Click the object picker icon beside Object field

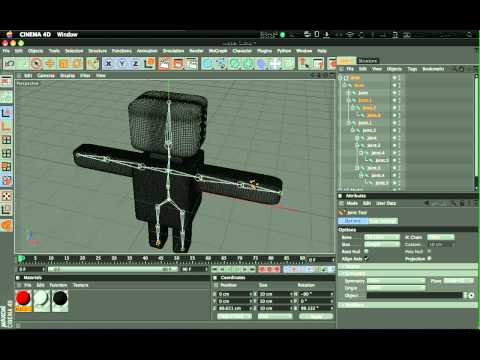[471, 295]
